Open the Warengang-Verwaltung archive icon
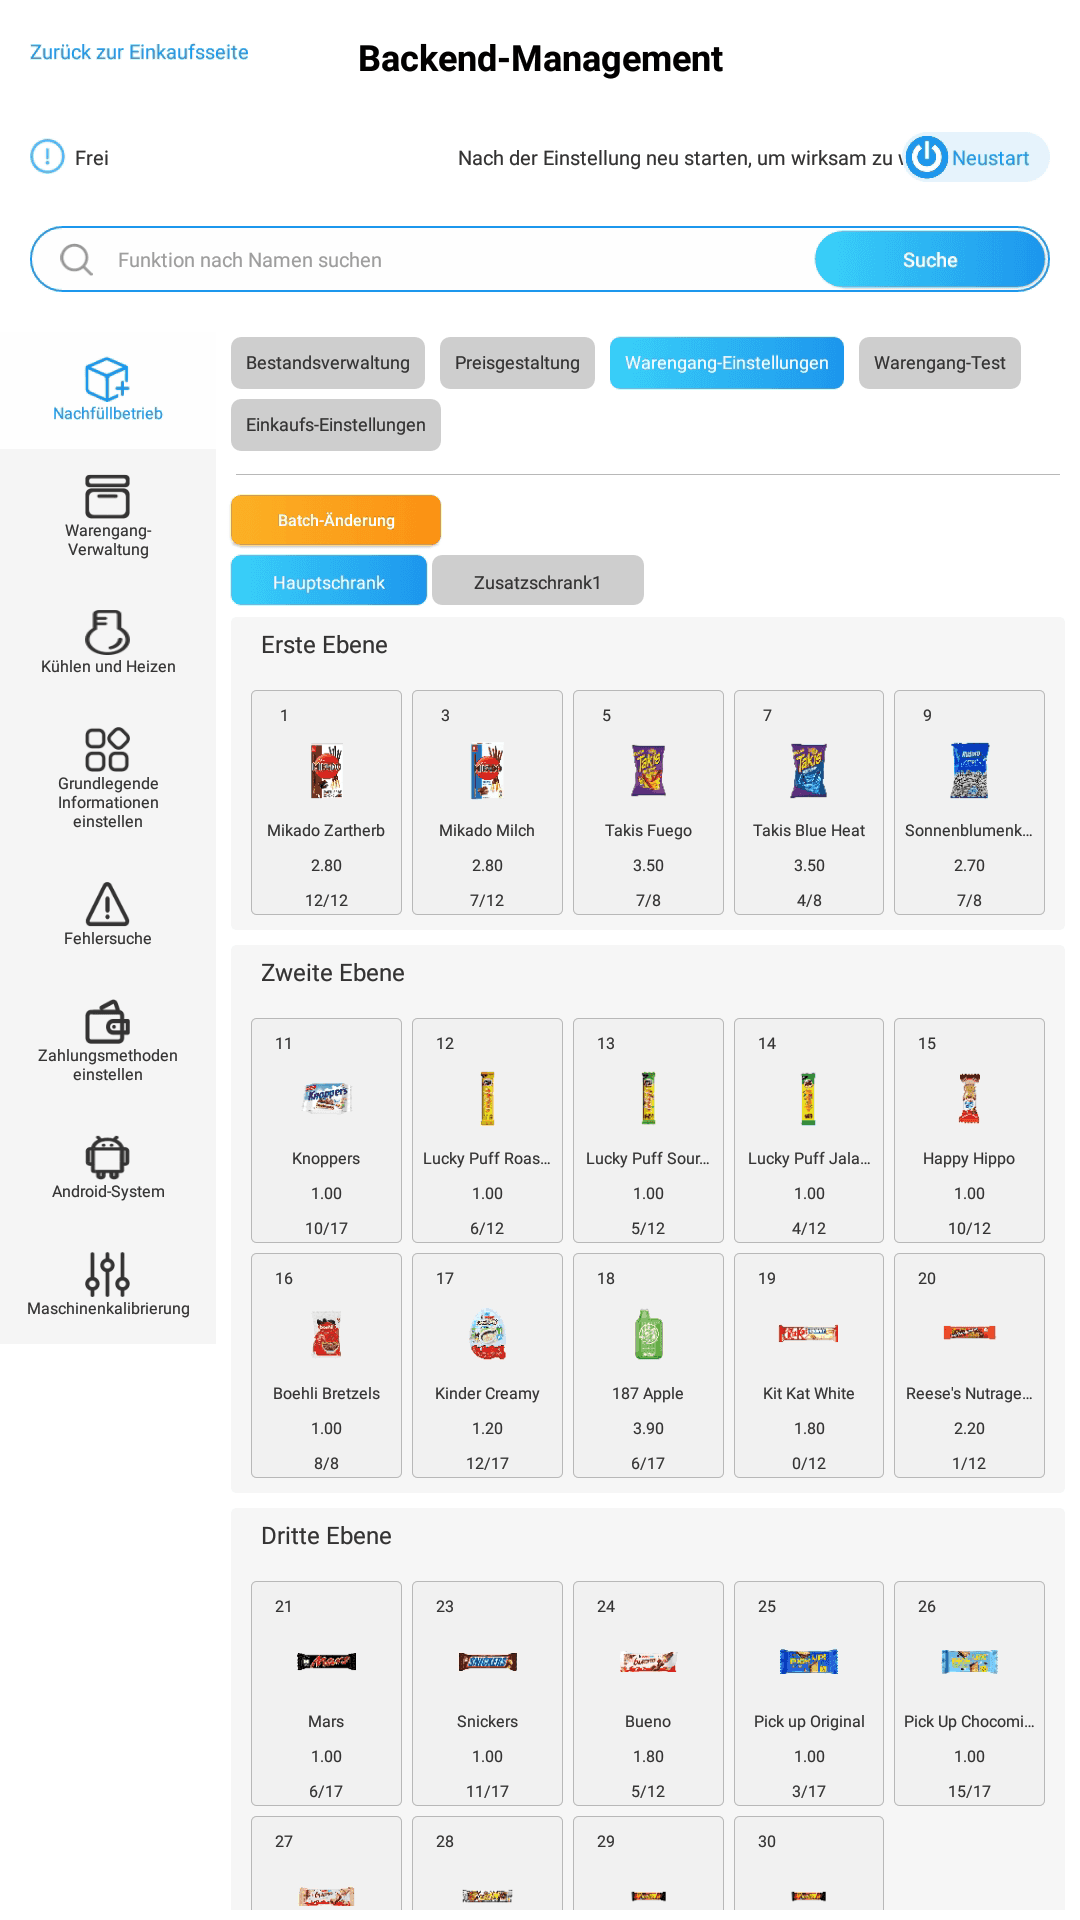Image resolution: width=1080 pixels, height=1920 pixels. [x=107, y=496]
